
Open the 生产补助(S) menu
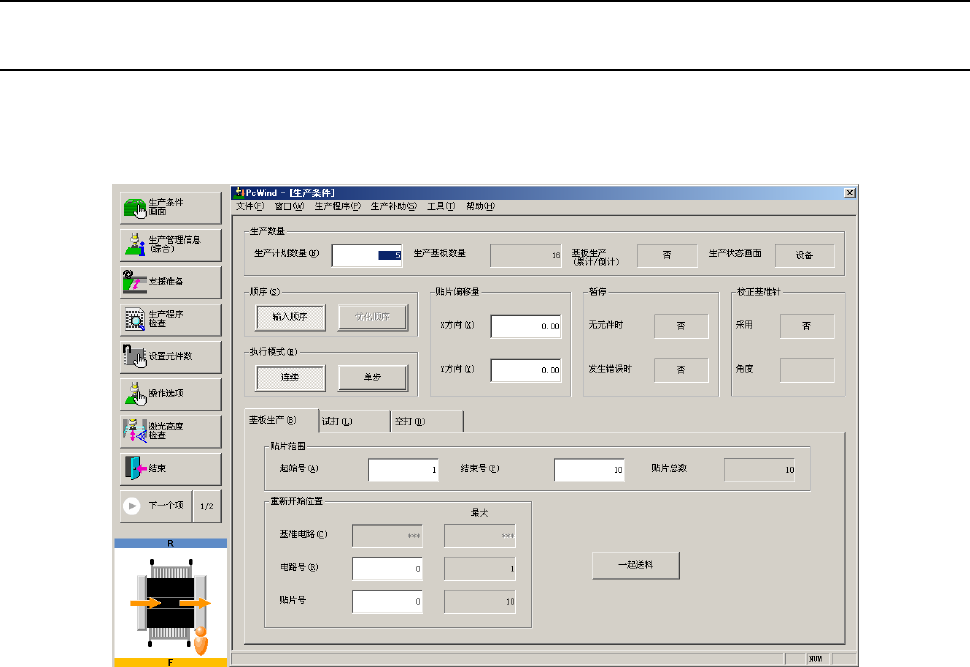tap(393, 206)
